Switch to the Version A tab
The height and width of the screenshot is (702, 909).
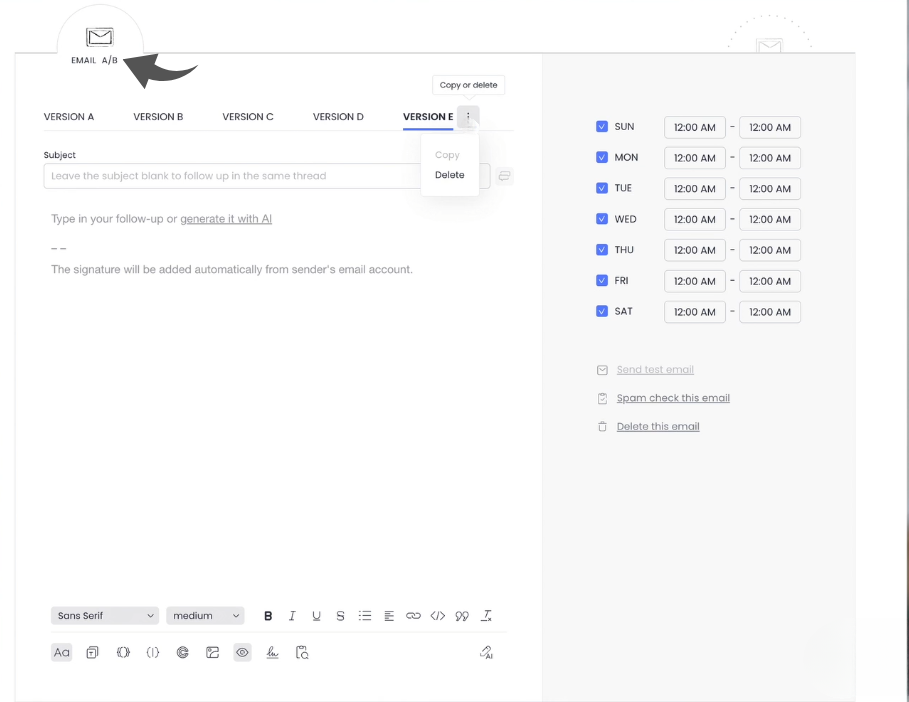click(69, 117)
